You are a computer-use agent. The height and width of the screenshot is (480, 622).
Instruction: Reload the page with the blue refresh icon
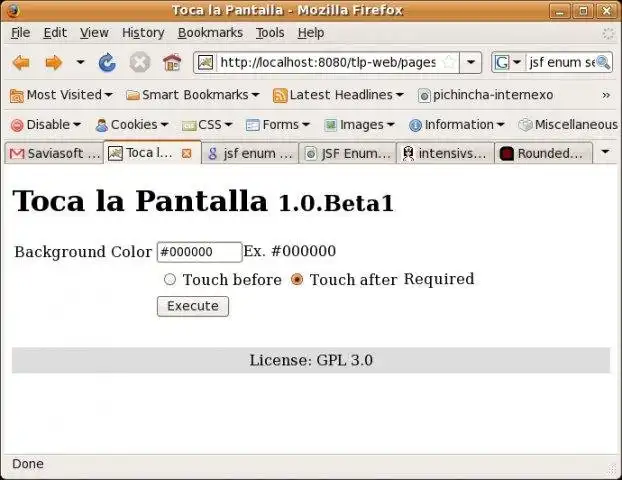(107, 63)
